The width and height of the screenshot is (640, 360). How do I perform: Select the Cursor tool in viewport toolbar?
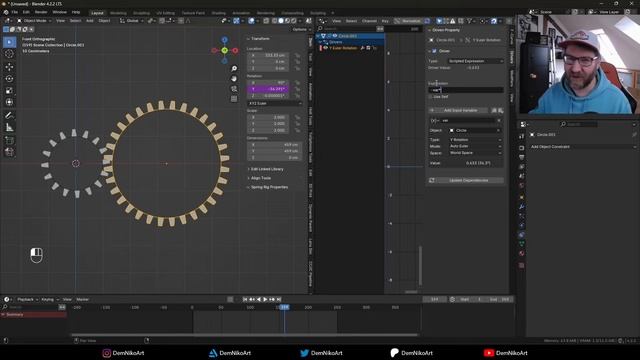click(x=9, y=54)
